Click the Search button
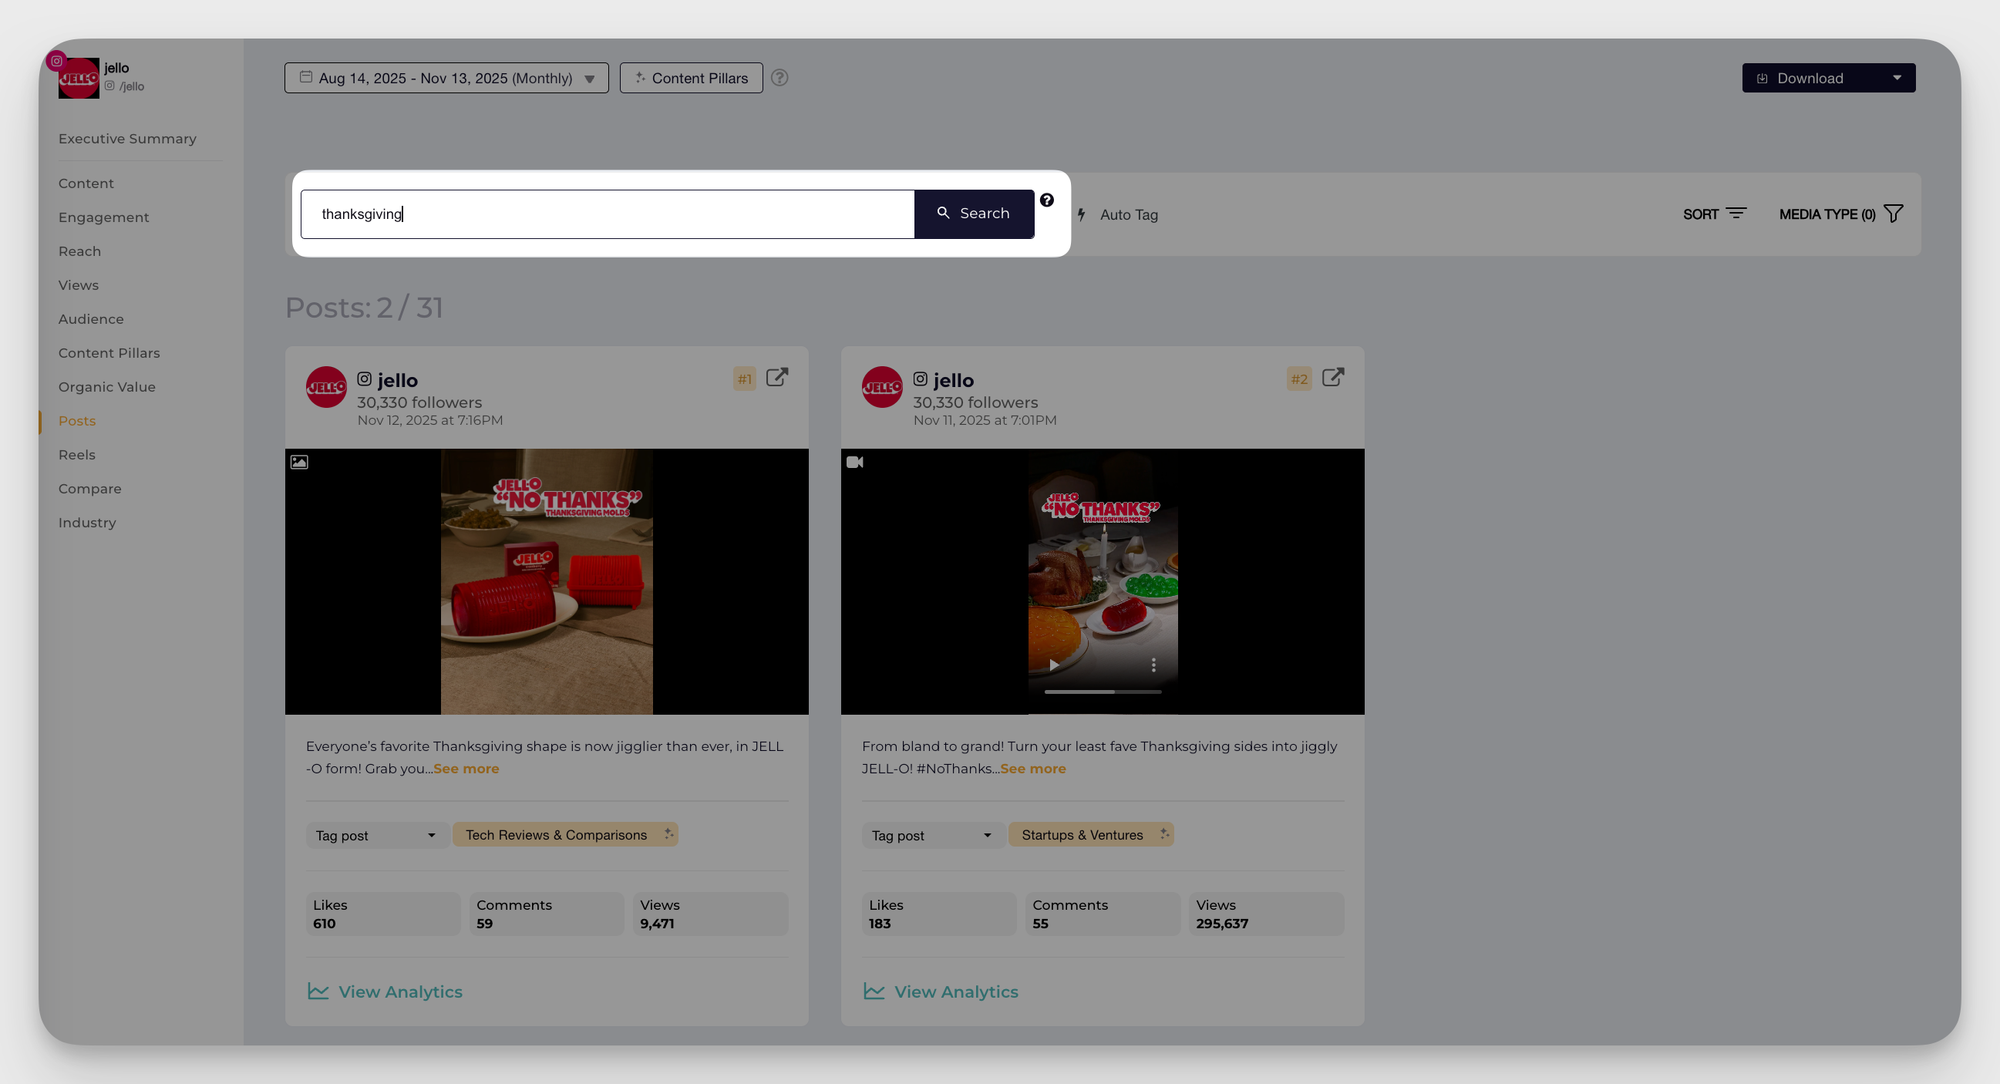This screenshot has height=1084, width=2000. (974, 214)
